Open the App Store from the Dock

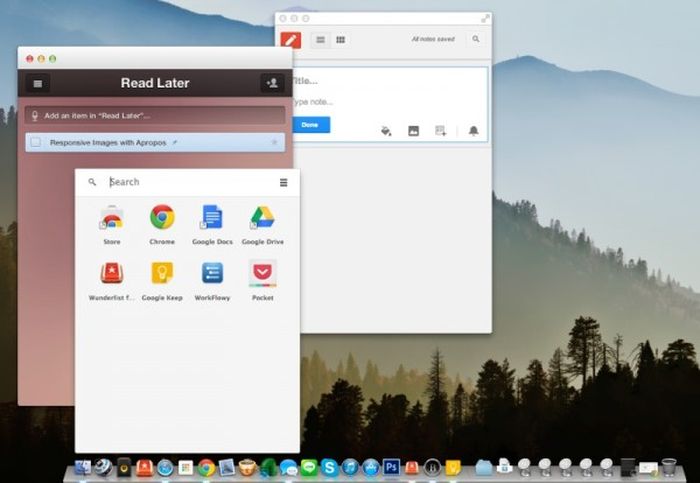click(x=371, y=468)
